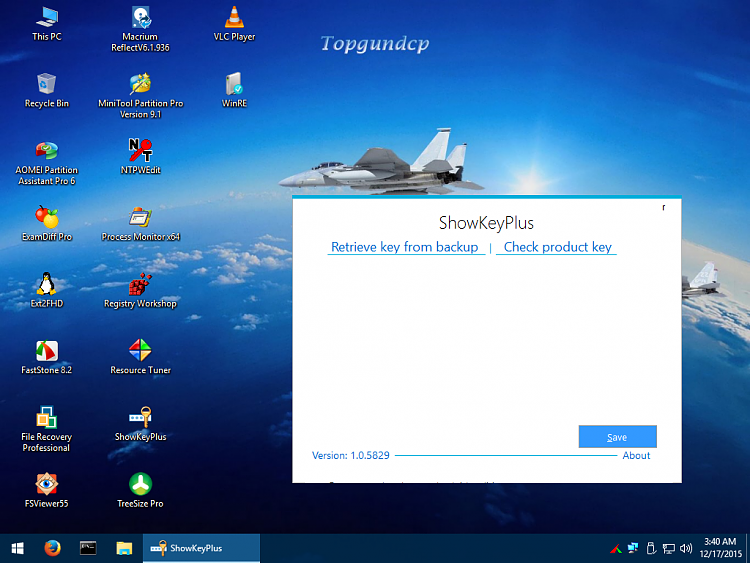Viewport: 750px width, 563px height.
Task: Launch VLC Player from desktop
Action: (234, 24)
